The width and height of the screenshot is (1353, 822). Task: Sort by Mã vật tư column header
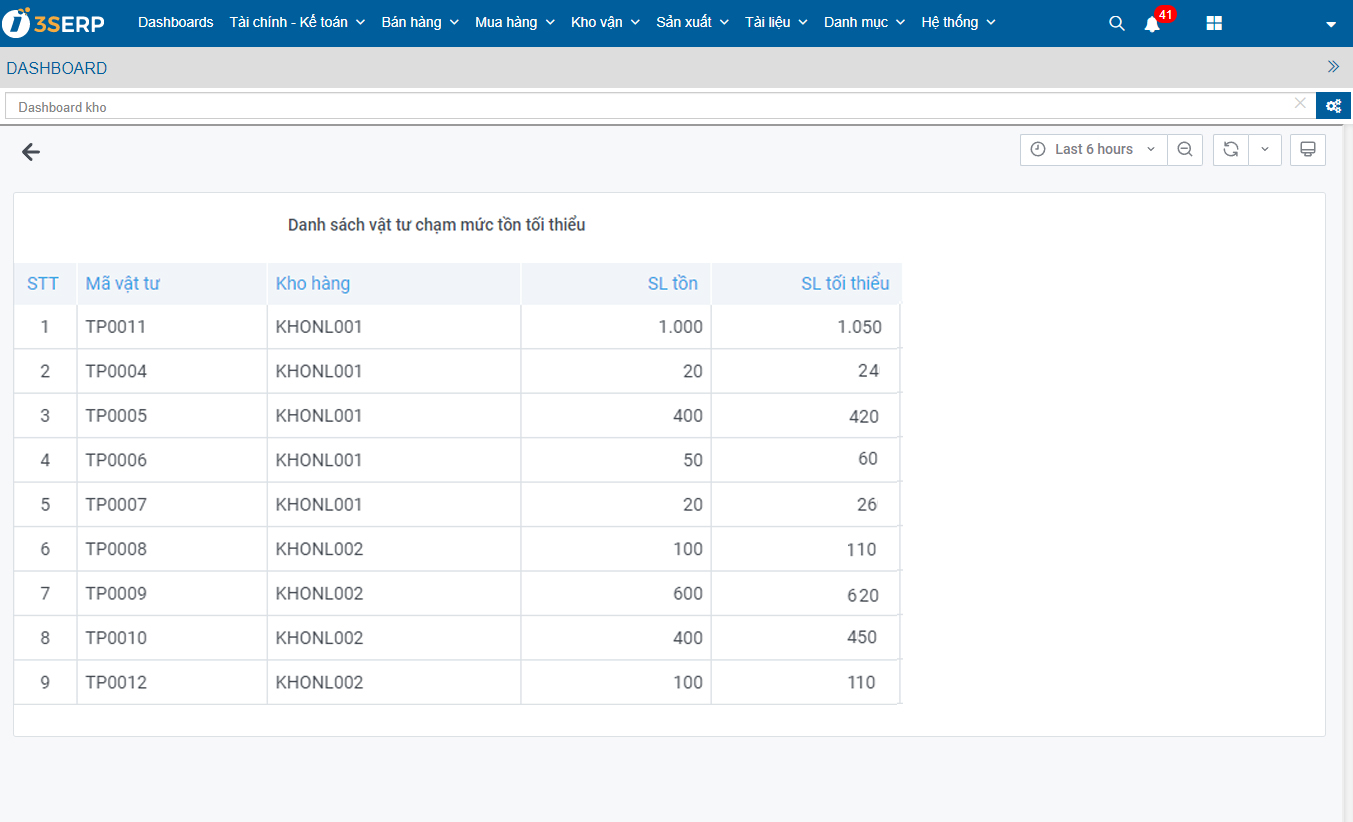coord(122,284)
